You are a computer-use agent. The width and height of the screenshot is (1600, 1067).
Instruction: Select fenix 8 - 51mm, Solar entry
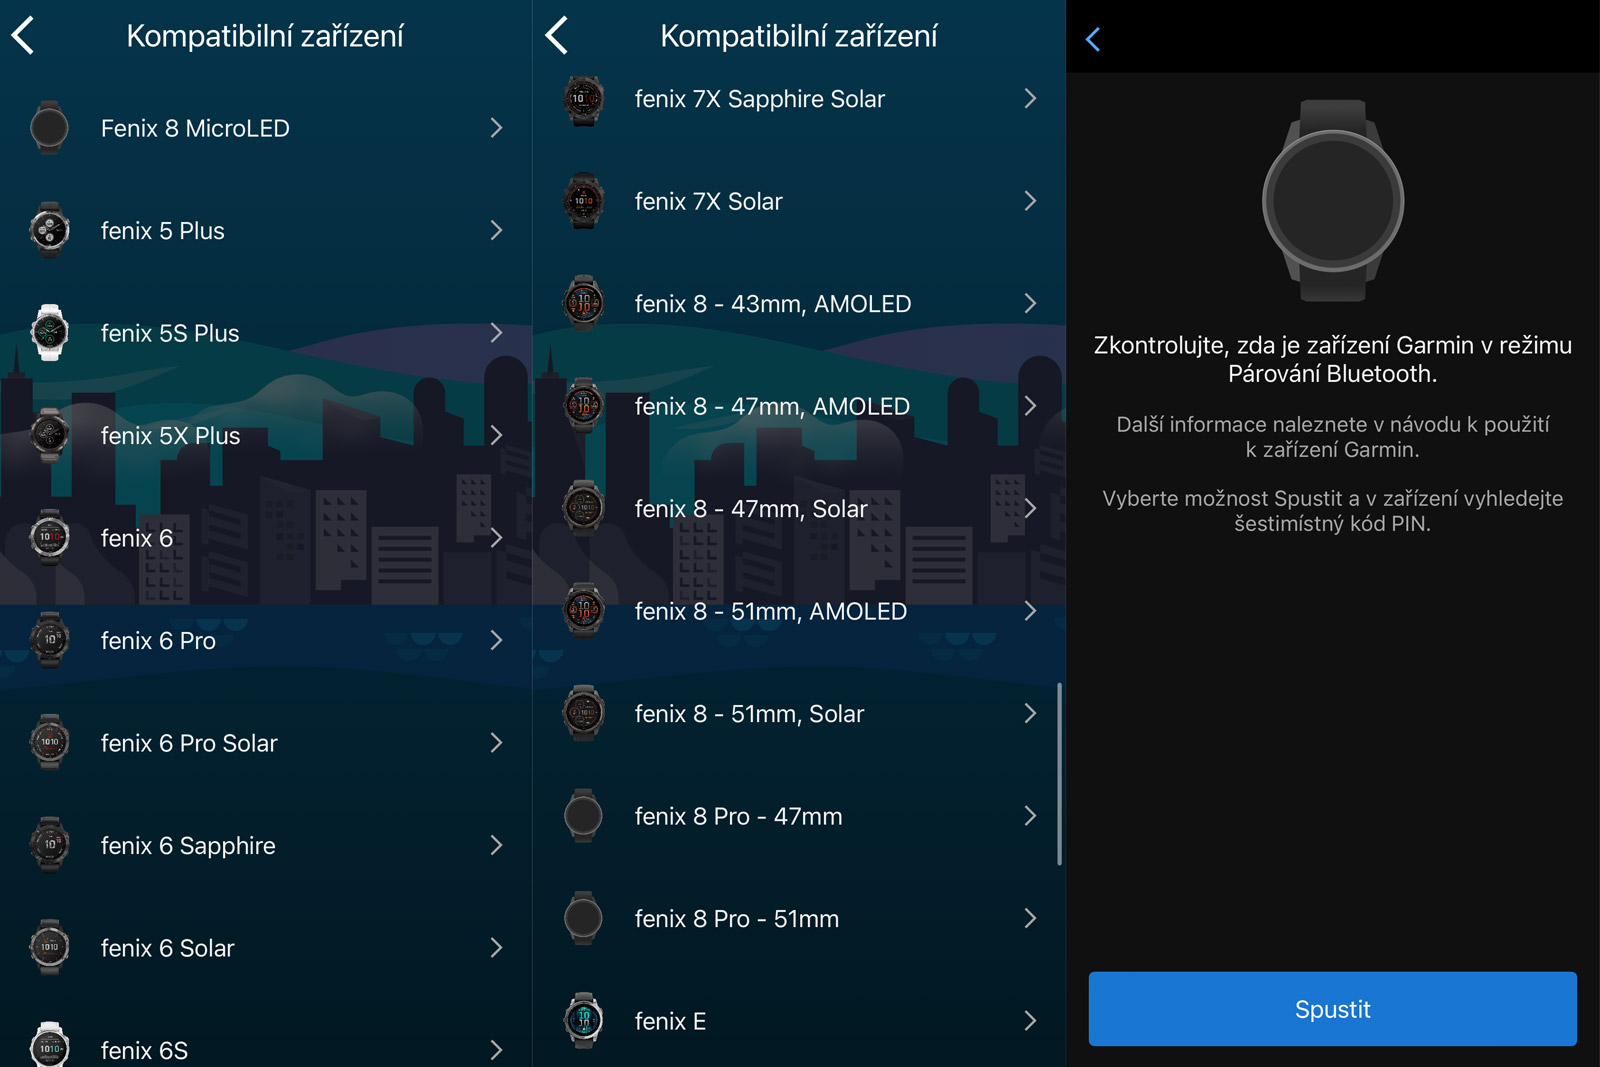tap(799, 714)
